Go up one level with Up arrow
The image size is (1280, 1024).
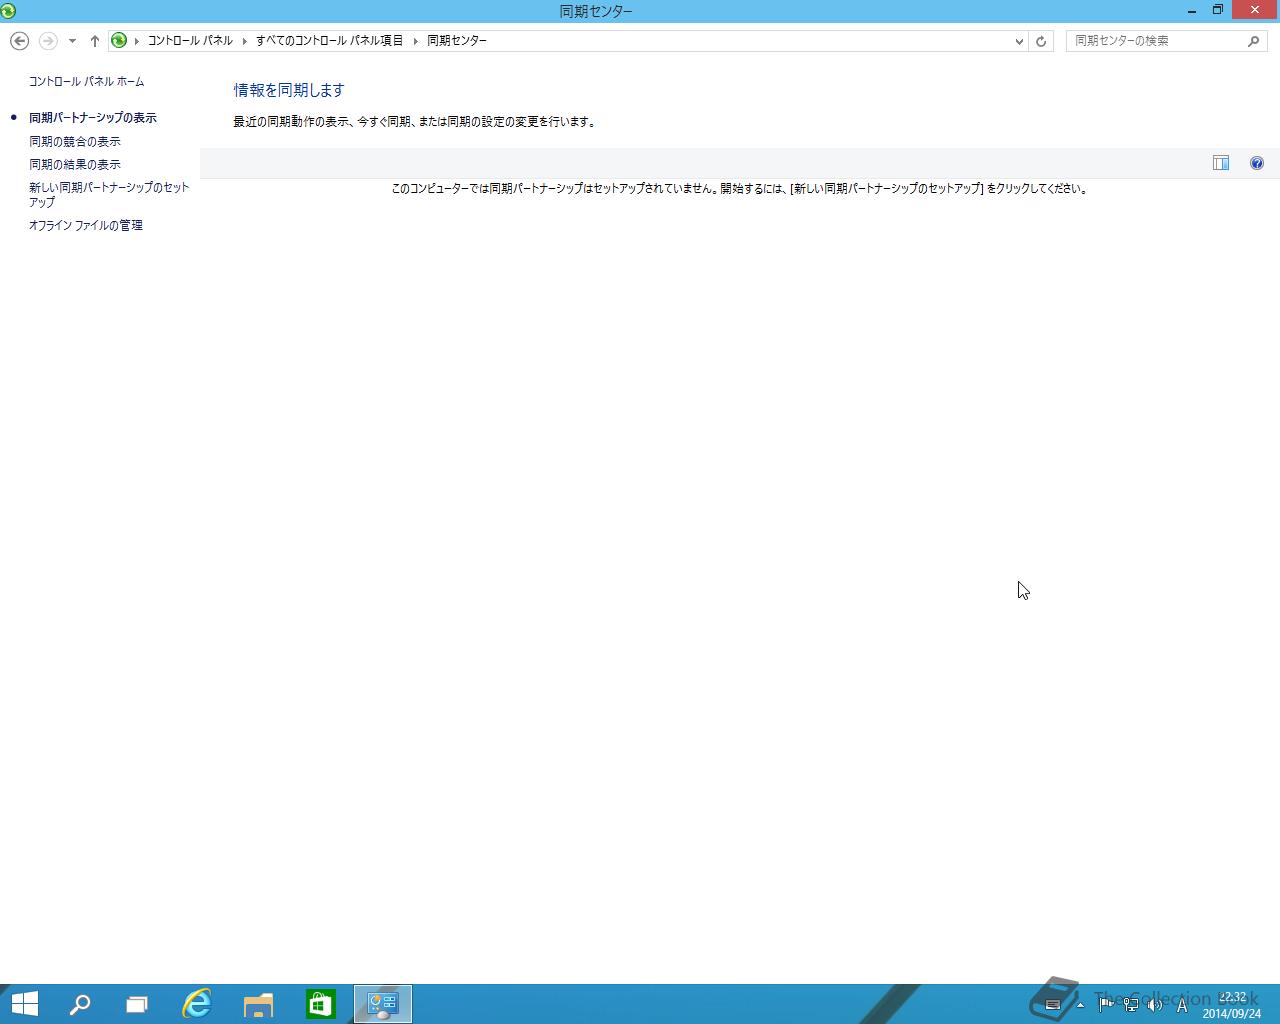[94, 41]
